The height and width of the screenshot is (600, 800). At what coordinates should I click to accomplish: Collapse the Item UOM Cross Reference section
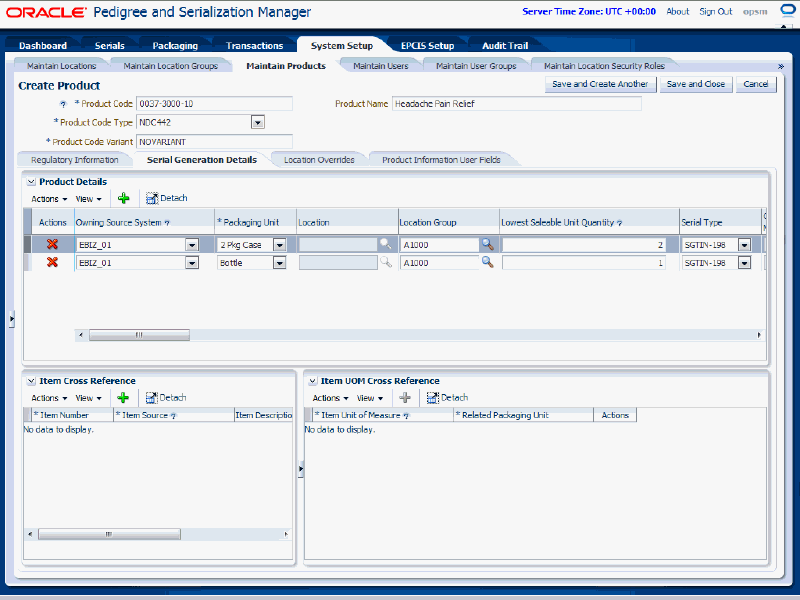click(x=312, y=381)
